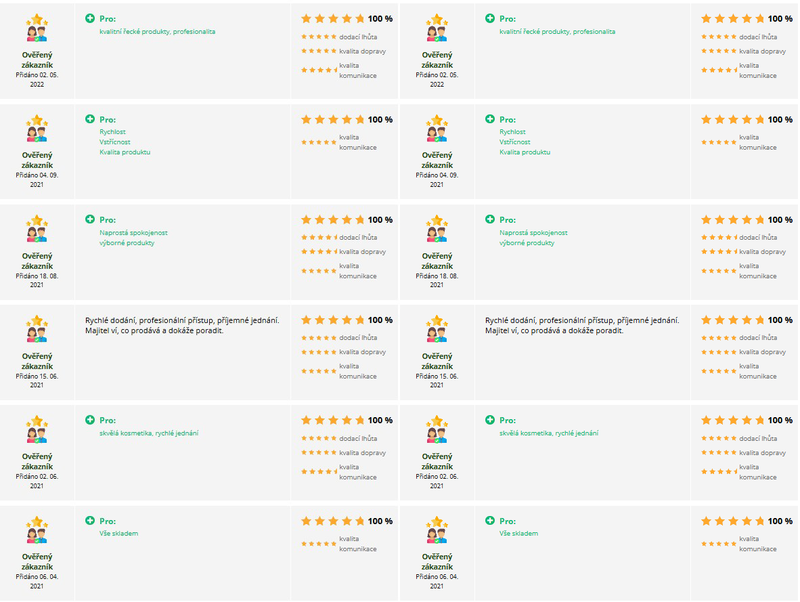Click right-column green plus icon above 'Vše skladem'
Screen dimensions: 800x602
pyautogui.click(x=490, y=520)
